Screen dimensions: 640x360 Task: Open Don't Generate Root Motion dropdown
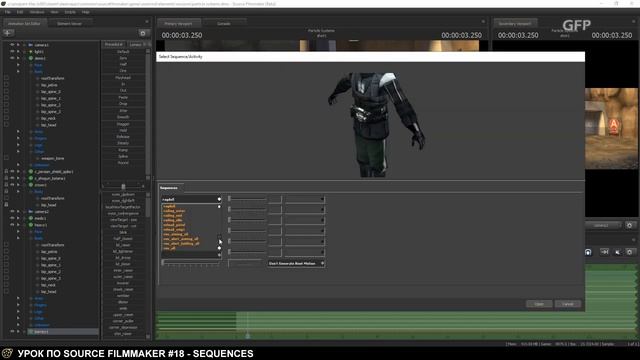(x=296, y=264)
